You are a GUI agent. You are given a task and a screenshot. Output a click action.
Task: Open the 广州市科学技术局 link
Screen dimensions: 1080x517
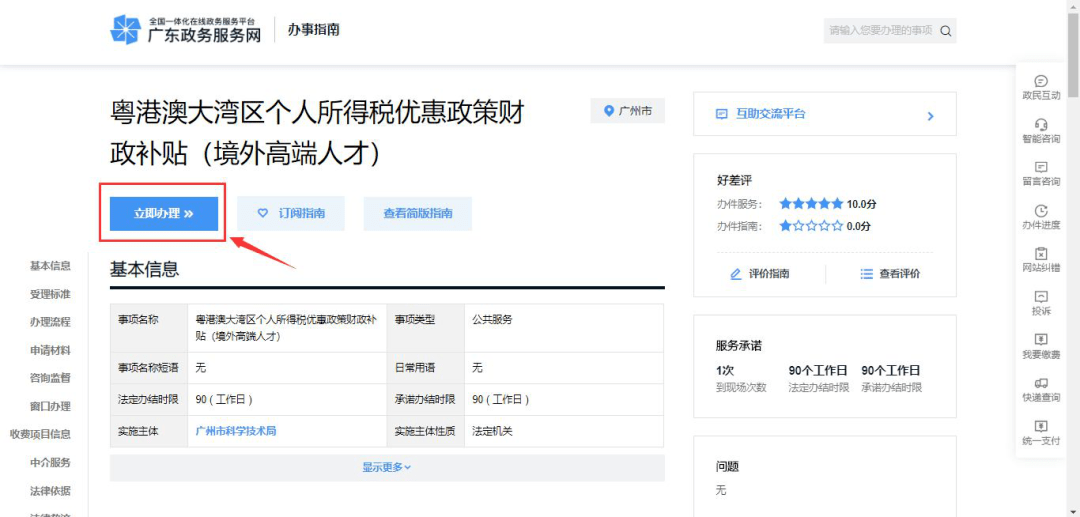click(x=235, y=431)
